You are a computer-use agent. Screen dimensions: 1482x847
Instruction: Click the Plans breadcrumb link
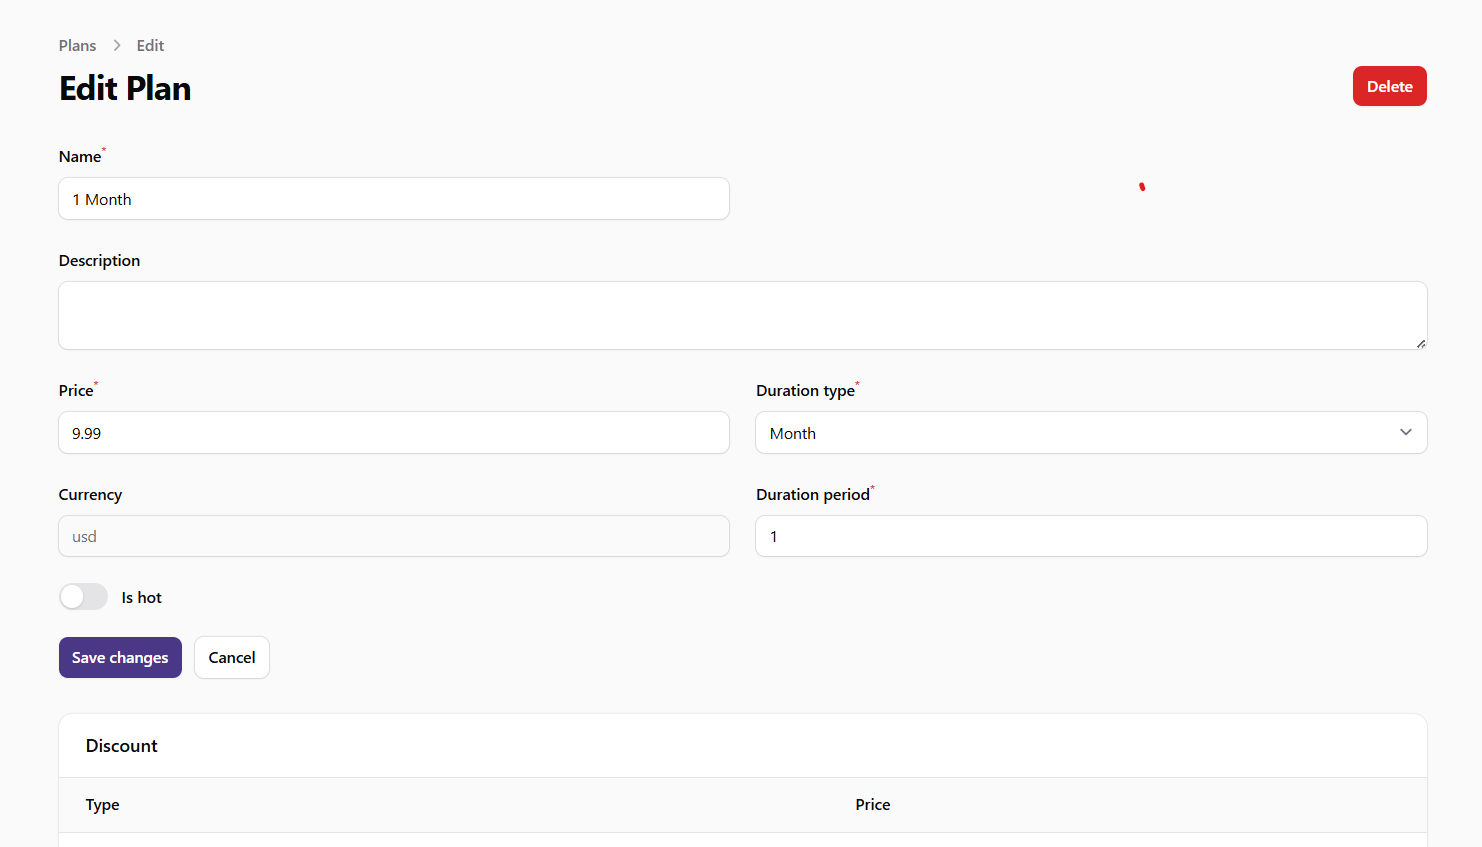77,46
